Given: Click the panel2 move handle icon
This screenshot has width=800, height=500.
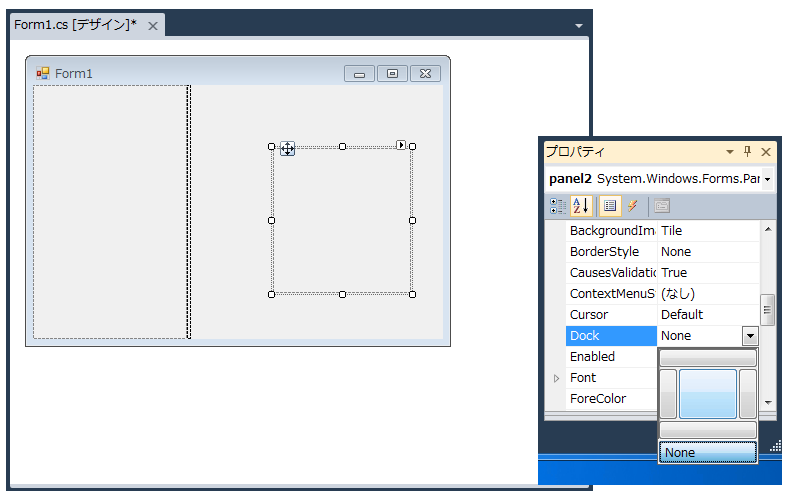Looking at the screenshot, I should 287,148.
